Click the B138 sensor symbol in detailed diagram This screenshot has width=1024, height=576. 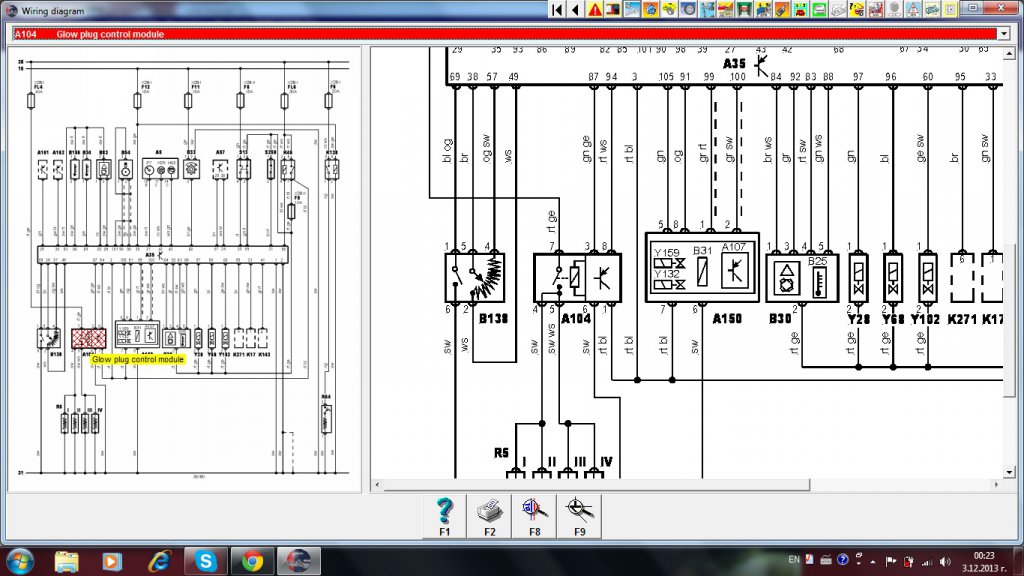[x=475, y=278]
